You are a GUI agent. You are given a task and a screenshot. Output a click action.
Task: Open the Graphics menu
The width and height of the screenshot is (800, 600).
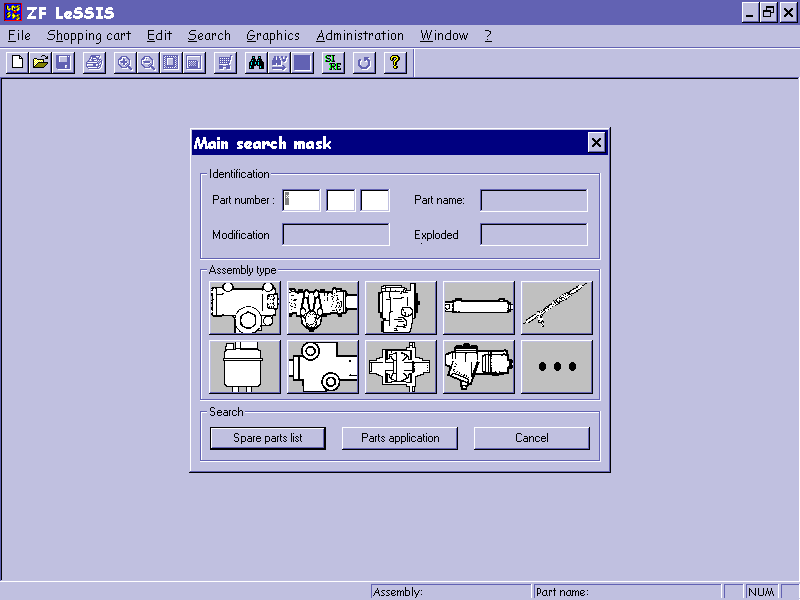click(x=273, y=36)
